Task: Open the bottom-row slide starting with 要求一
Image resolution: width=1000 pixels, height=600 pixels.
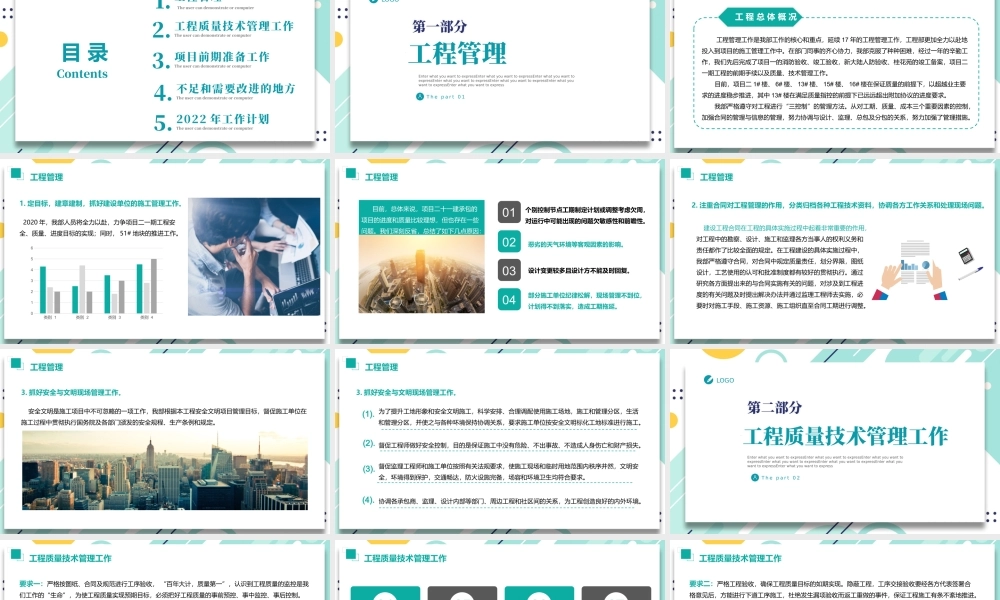Action: [x=165, y=570]
